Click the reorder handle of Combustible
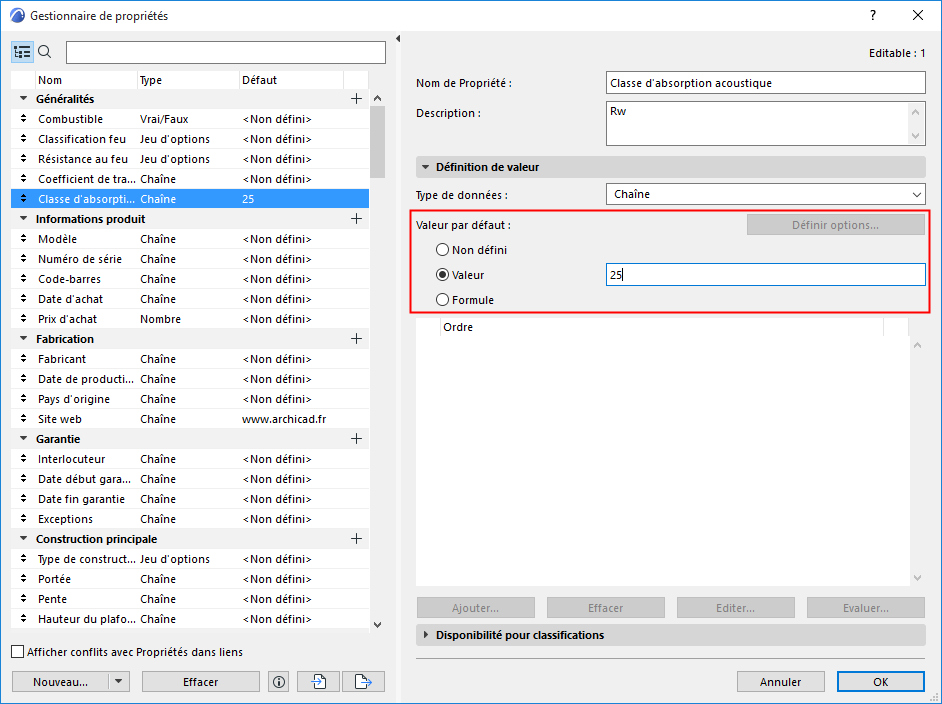This screenshot has height=704, width=942. pos(23,119)
